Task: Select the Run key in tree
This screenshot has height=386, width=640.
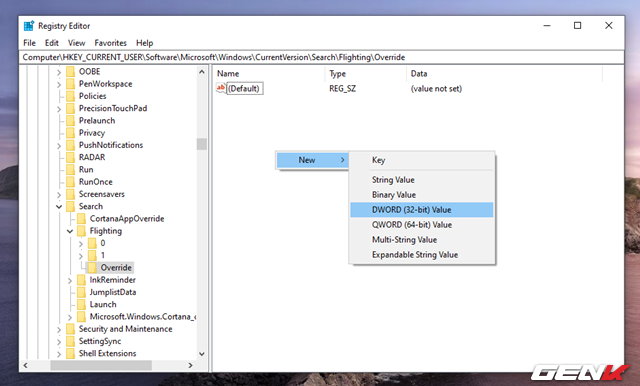Action: [x=86, y=170]
